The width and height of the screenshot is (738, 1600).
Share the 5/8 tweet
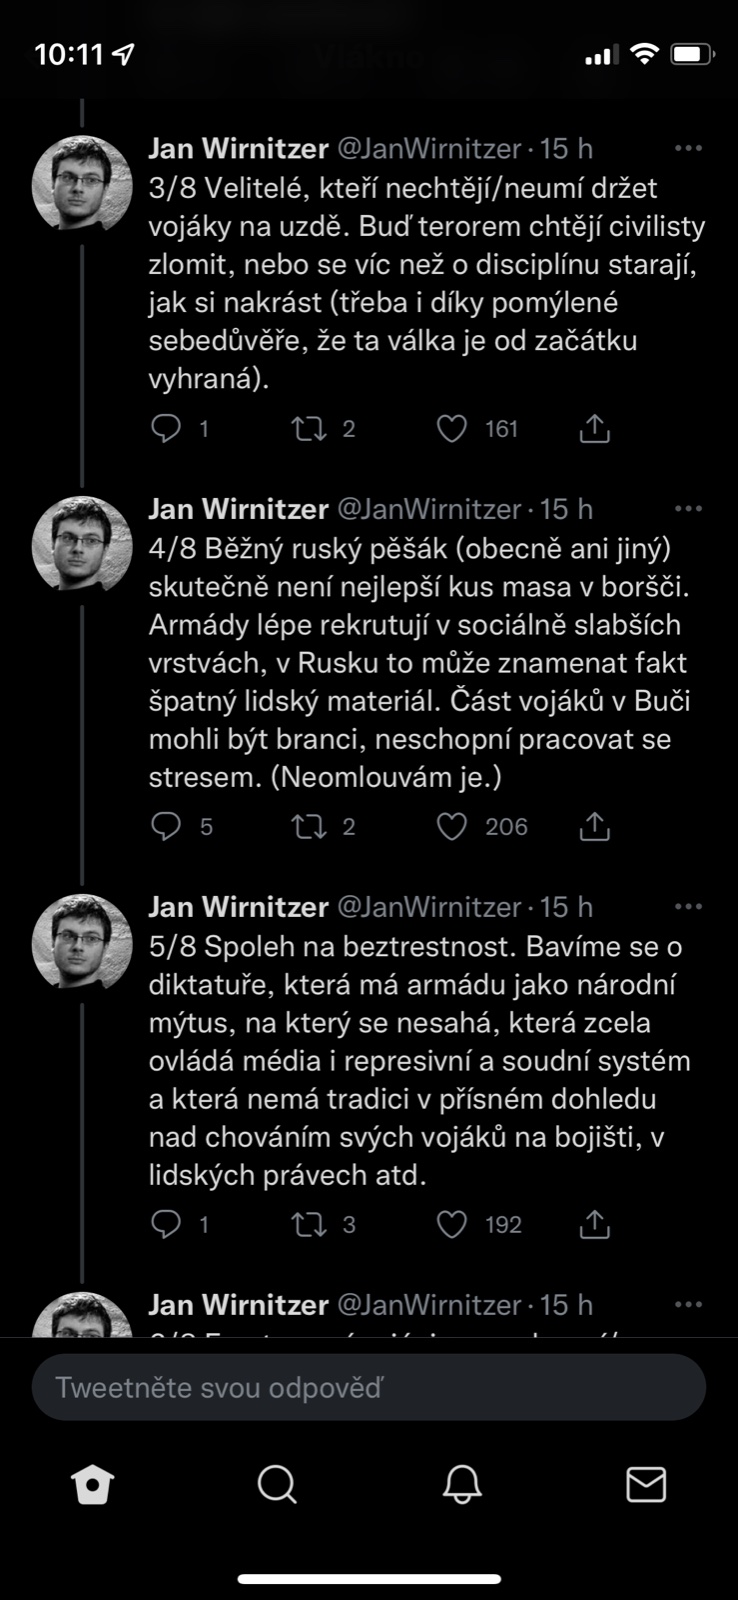pyautogui.click(x=594, y=1225)
